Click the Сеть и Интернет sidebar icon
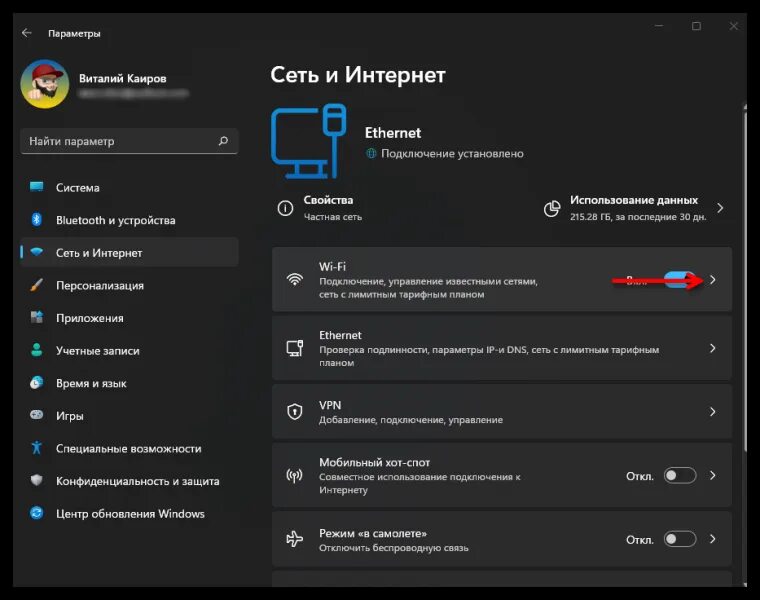This screenshot has height=600, width=760. coord(36,252)
